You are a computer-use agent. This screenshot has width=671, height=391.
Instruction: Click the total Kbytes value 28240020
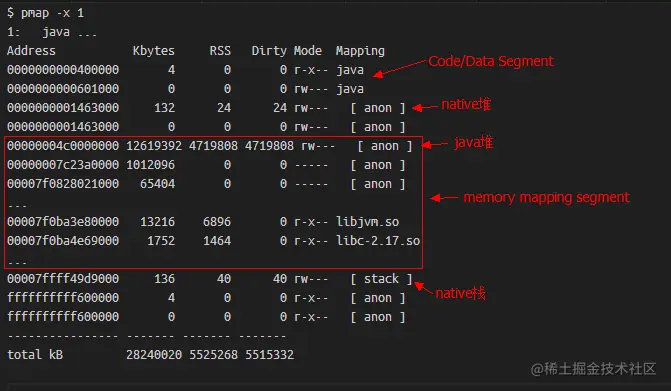pyautogui.click(x=154, y=355)
